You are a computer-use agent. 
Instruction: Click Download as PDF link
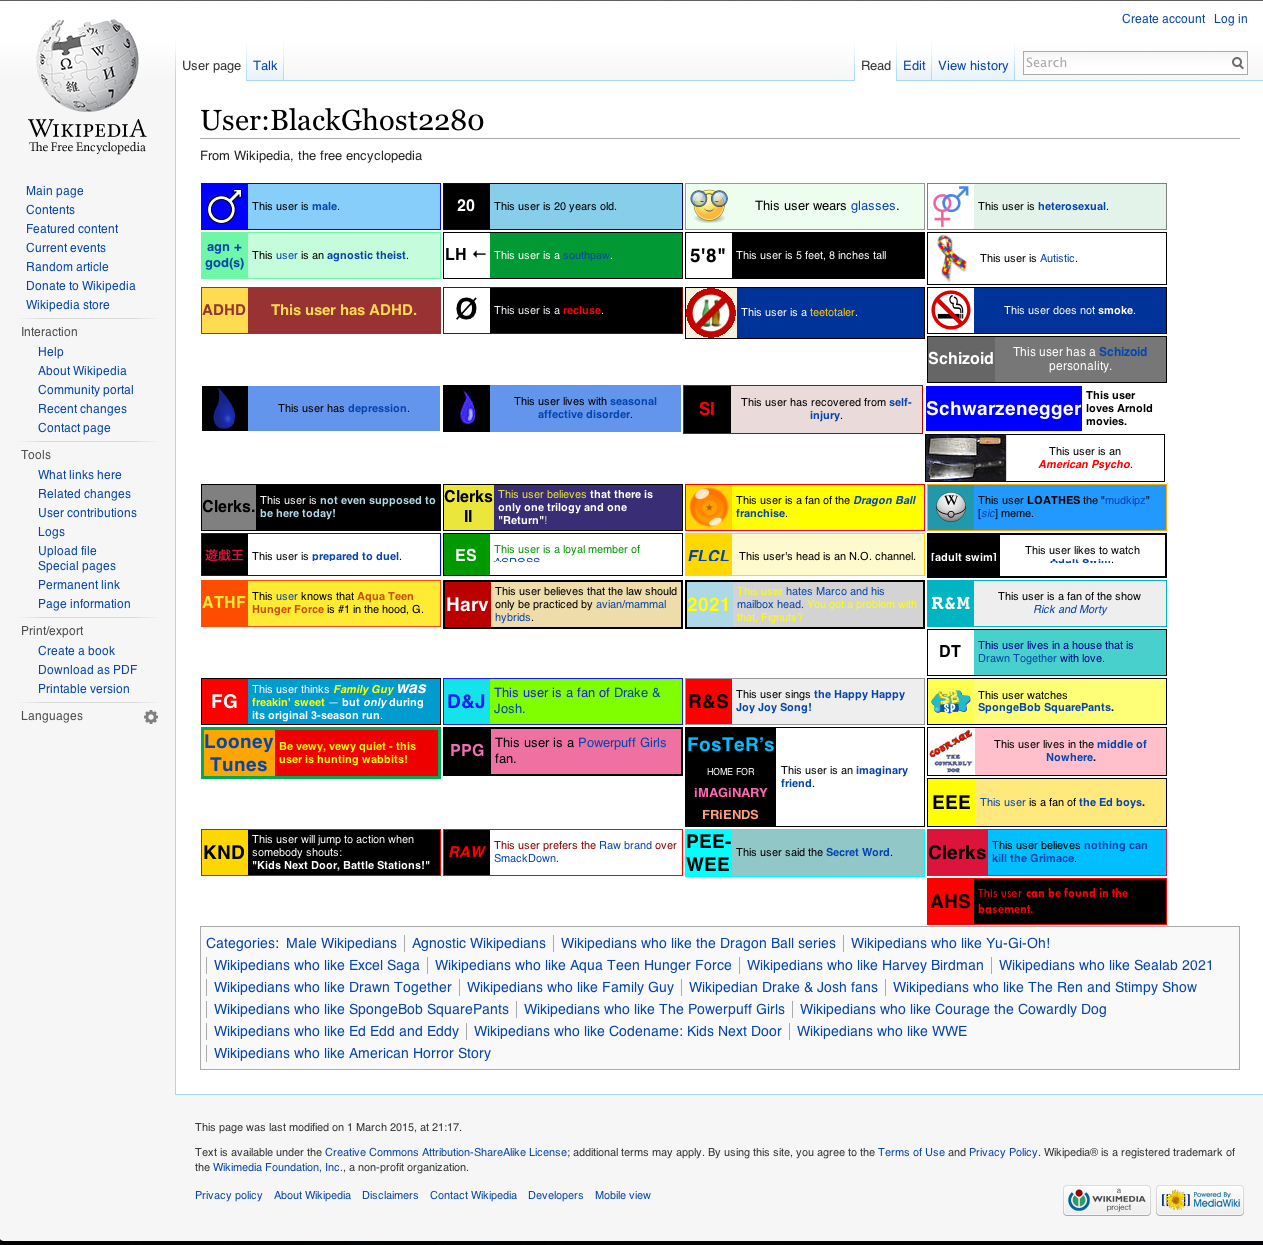[x=87, y=670]
